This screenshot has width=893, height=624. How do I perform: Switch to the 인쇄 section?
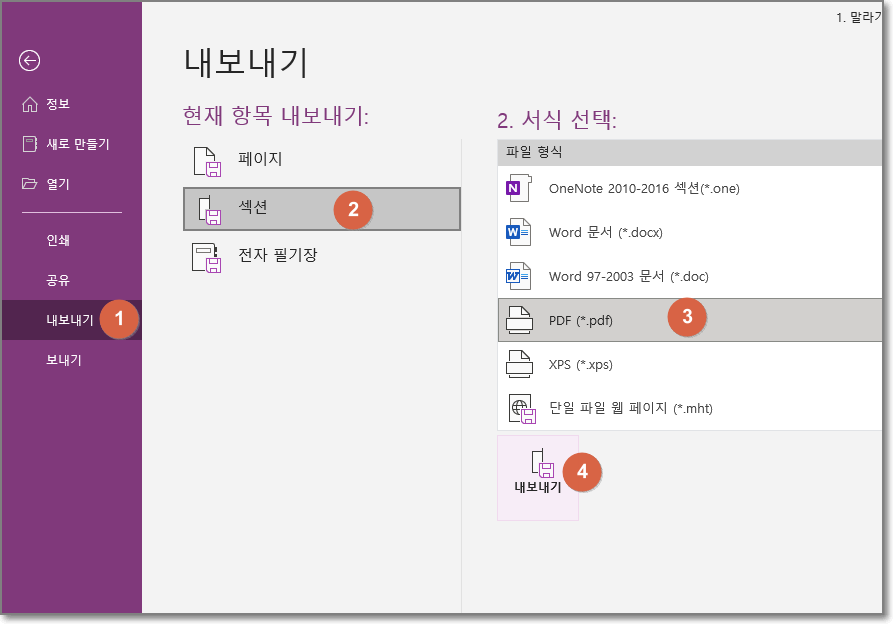(58, 239)
